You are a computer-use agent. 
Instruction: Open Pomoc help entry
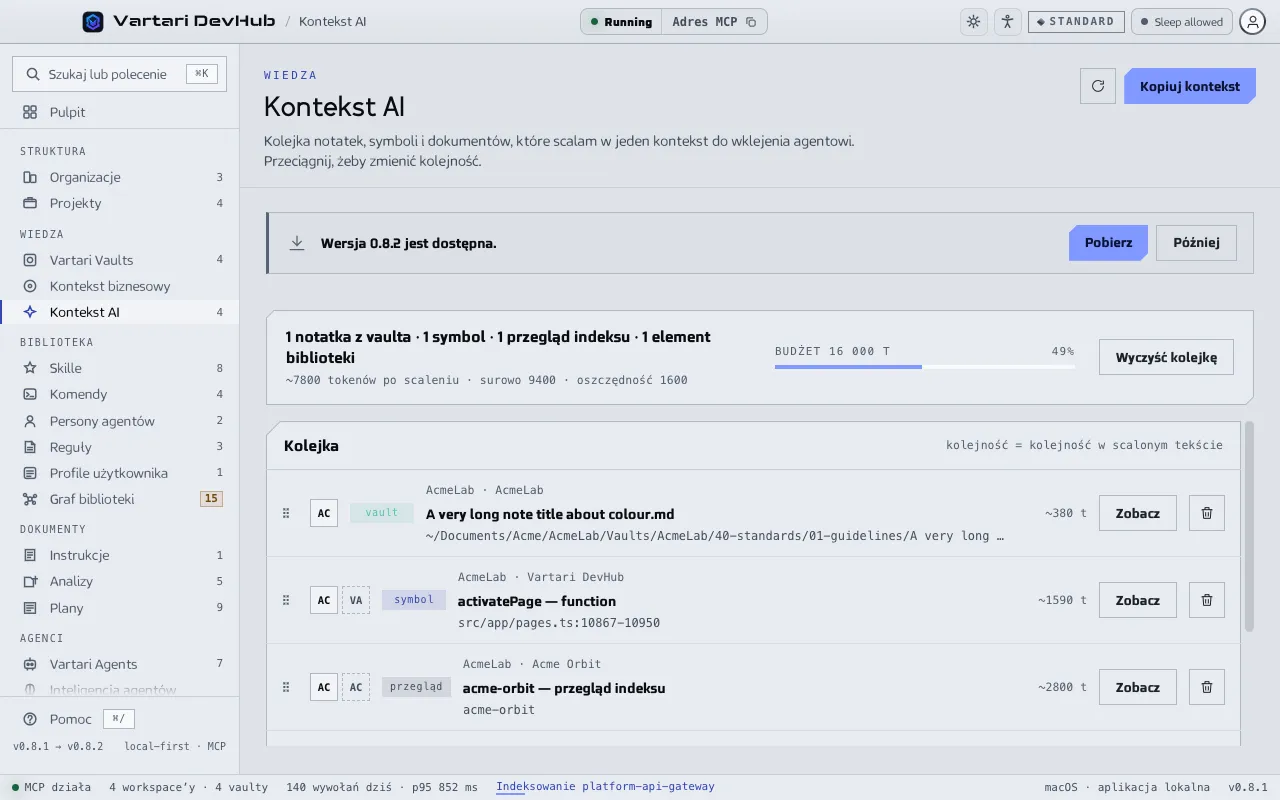click(x=78, y=719)
